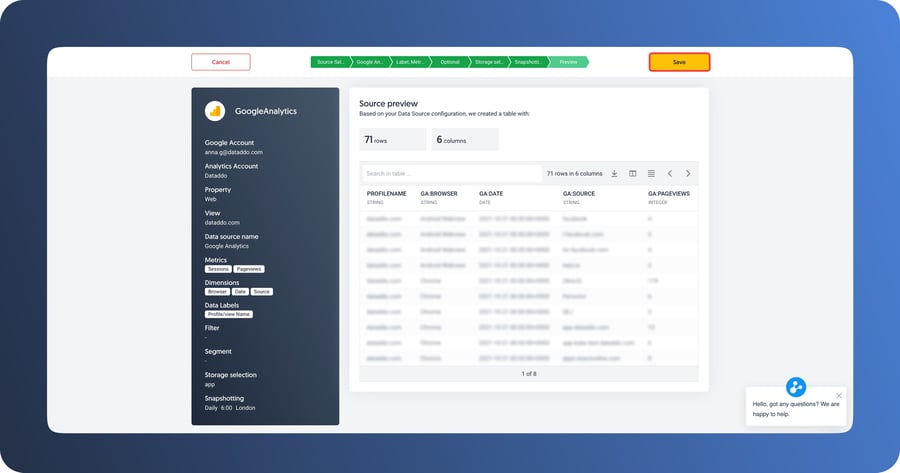The width and height of the screenshot is (900, 473).
Task: Click the 6 columns count box
Action: (465, 139)
